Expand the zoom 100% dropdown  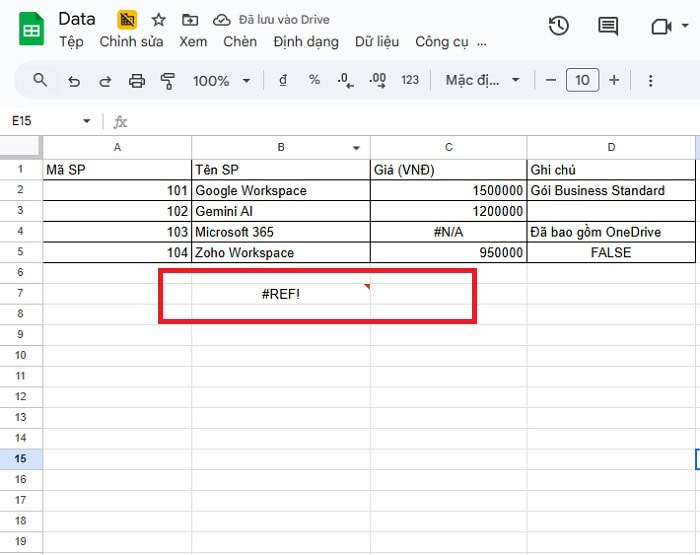(221, 80)
